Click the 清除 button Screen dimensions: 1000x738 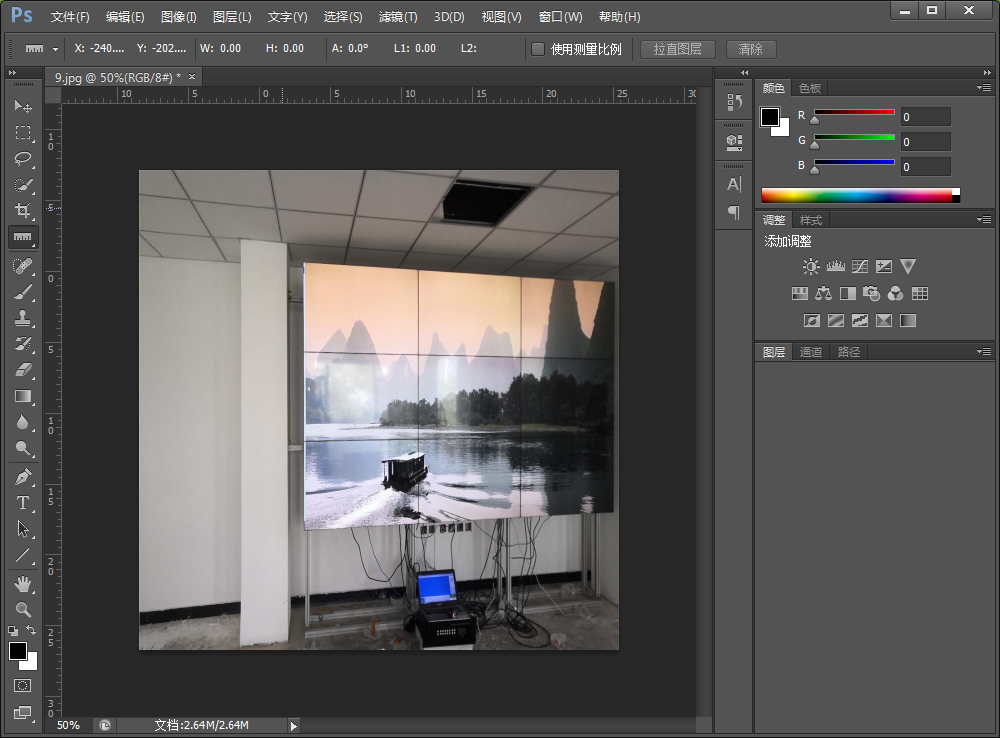point(750,48)
